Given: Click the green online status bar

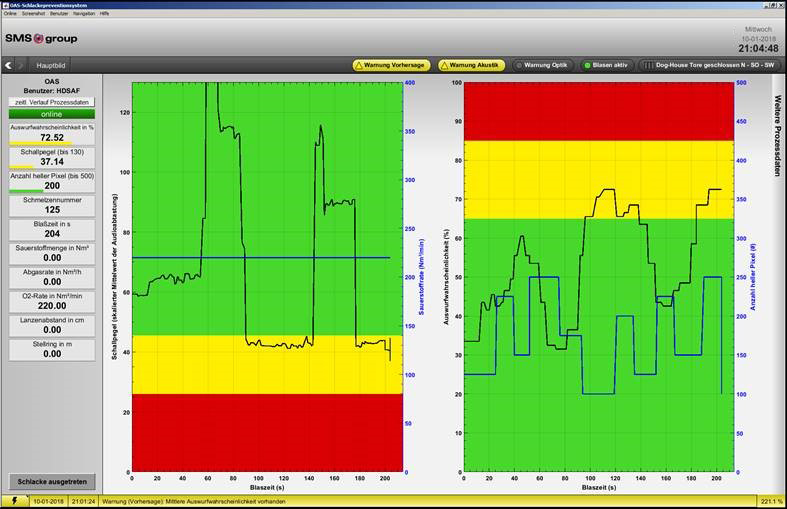Looking at the screenshot, I should 52,114.
